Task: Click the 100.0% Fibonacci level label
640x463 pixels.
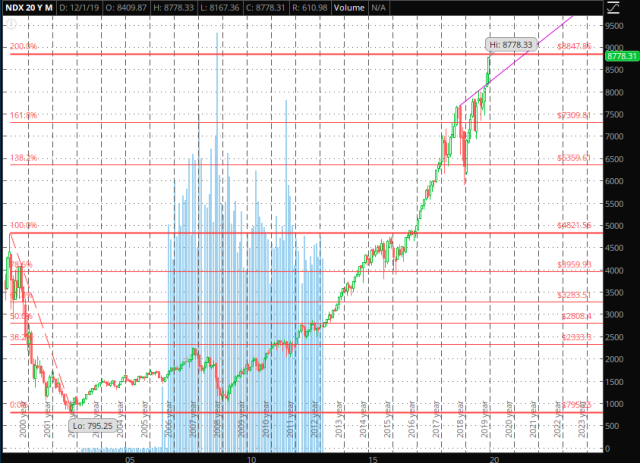Action: coord(23,227)
